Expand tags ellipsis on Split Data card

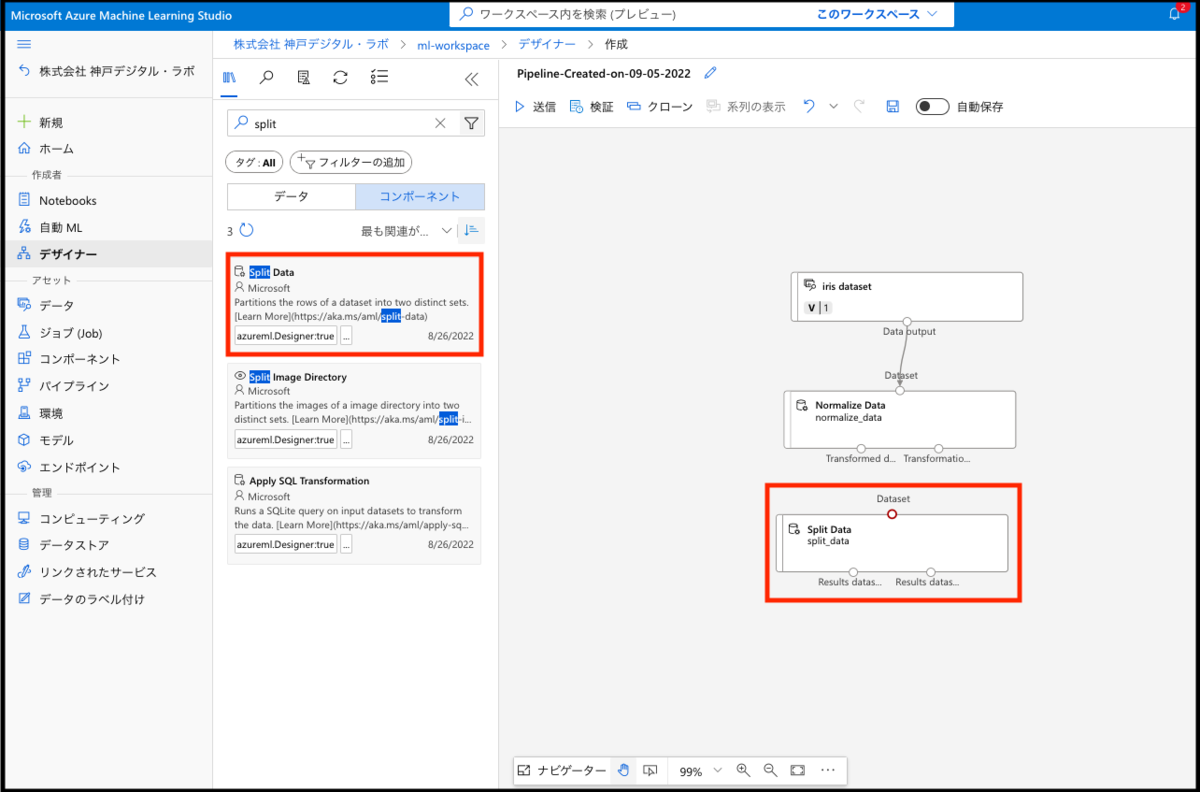[x=346, y=336]
